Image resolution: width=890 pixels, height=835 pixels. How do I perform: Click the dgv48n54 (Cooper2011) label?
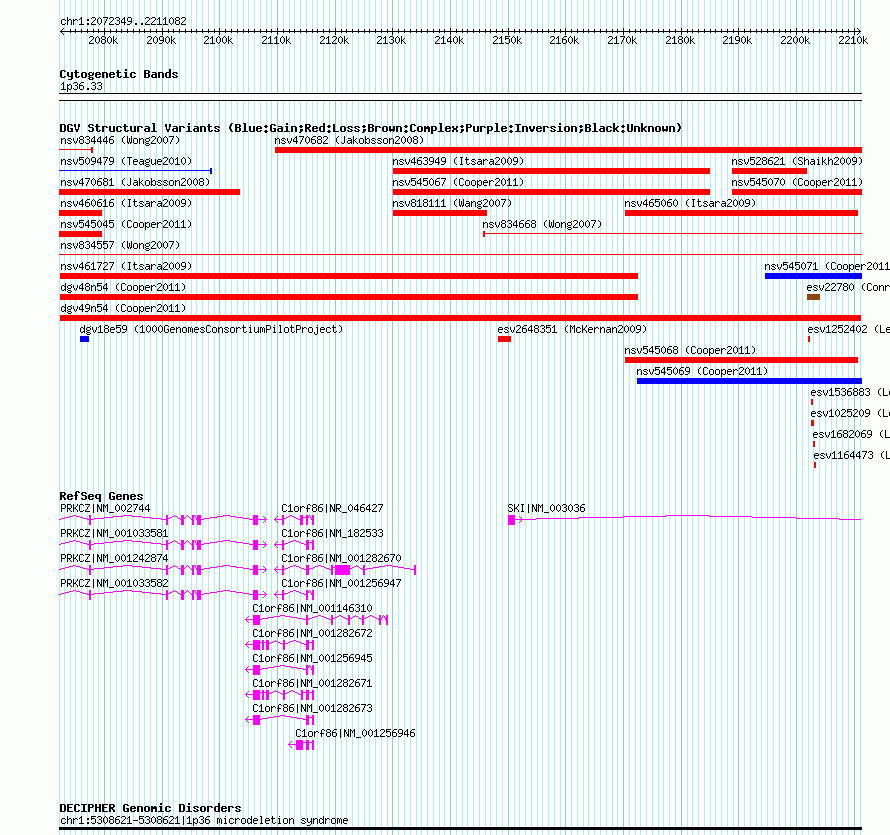click(x=123, y=287)
